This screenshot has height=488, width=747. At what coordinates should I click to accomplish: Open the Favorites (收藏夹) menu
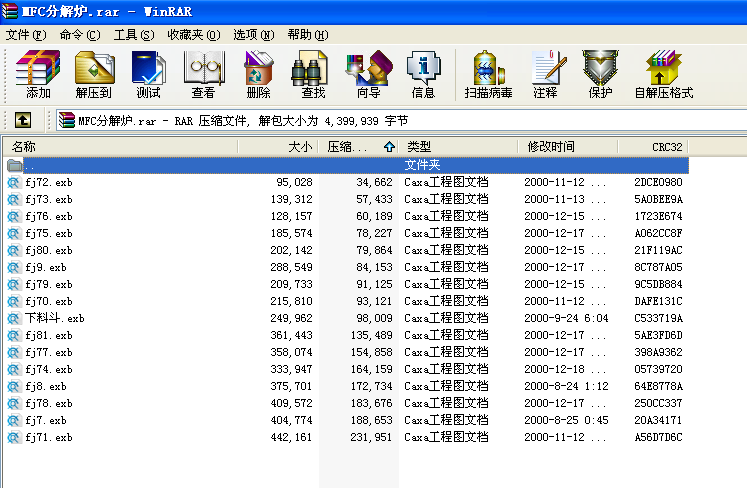point(193,34)
